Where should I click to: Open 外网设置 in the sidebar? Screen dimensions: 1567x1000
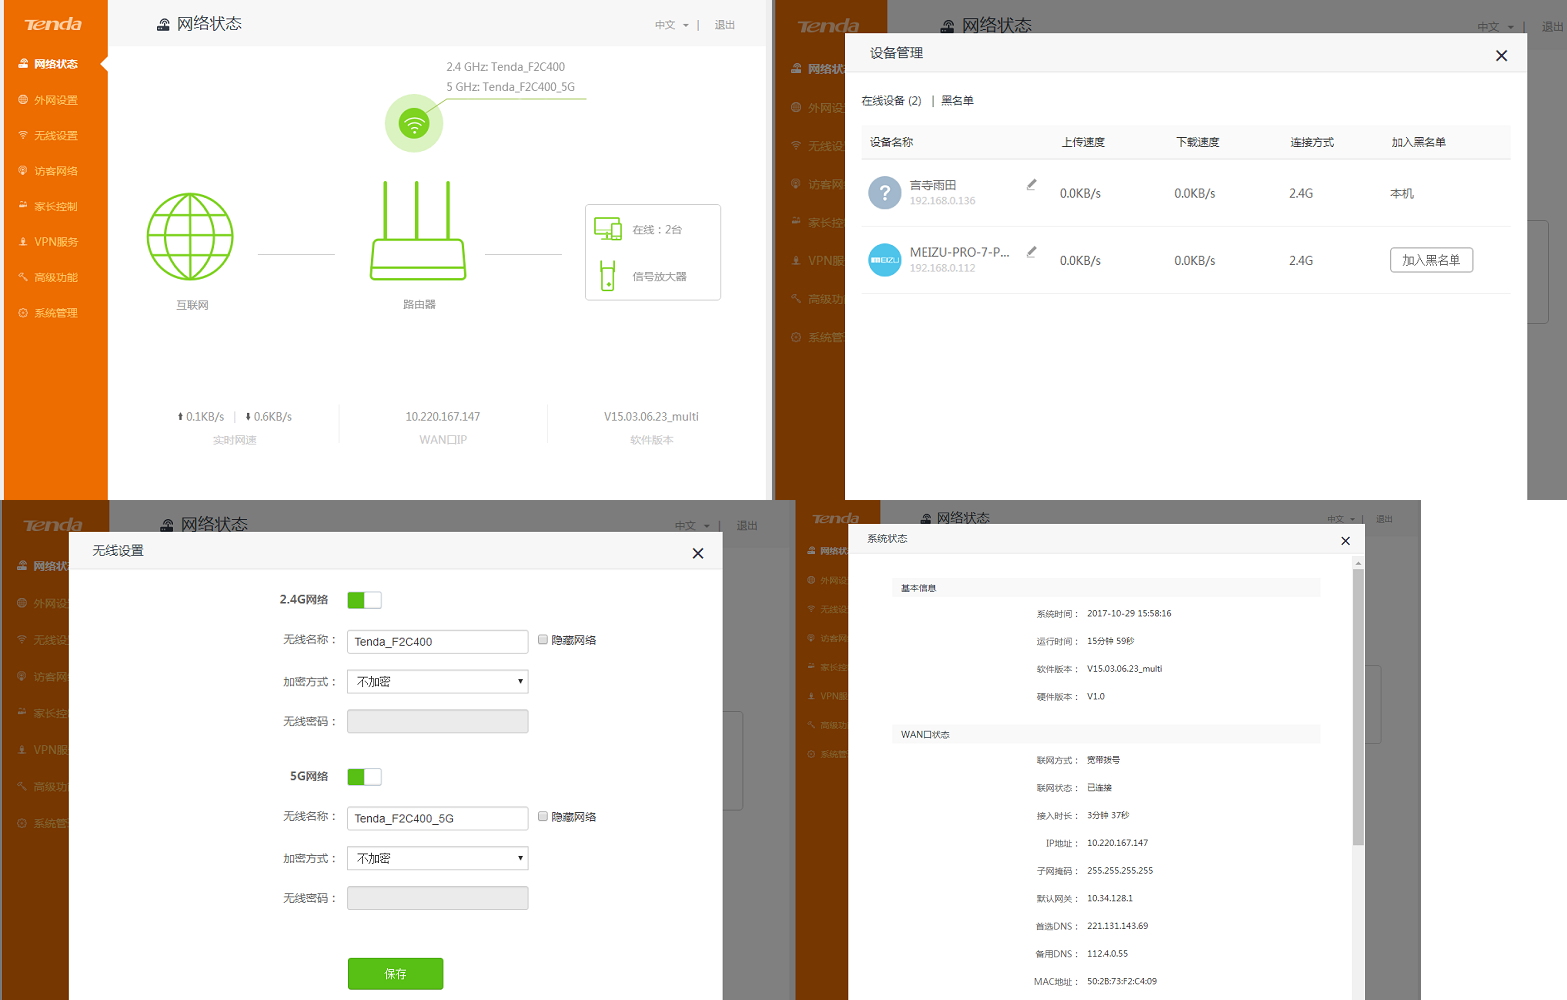55,100
